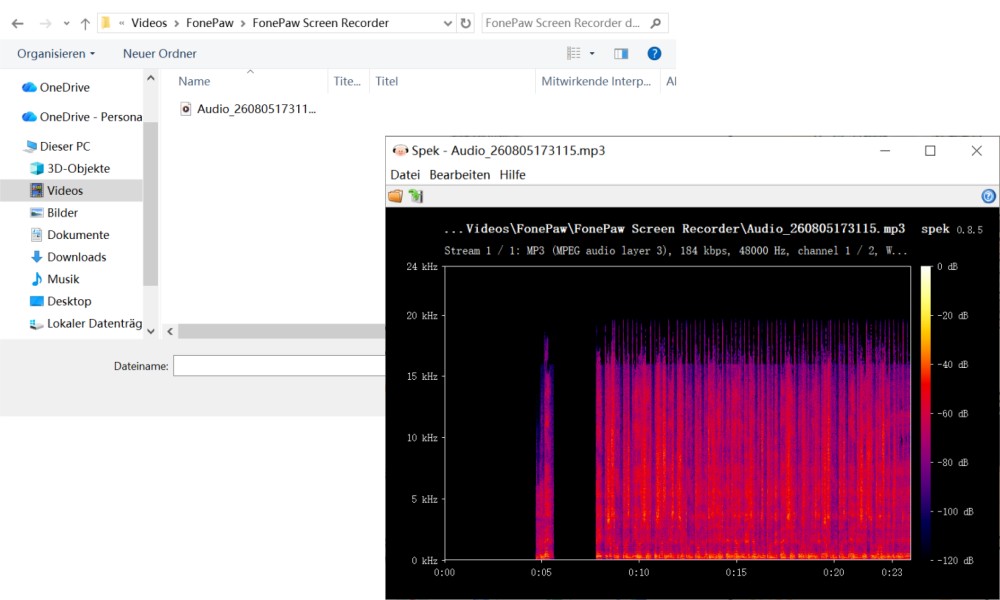The width and height of the screenshot is (1000, 600).
Task: Click the Forward arrow in file dialog
Action: 45,24
